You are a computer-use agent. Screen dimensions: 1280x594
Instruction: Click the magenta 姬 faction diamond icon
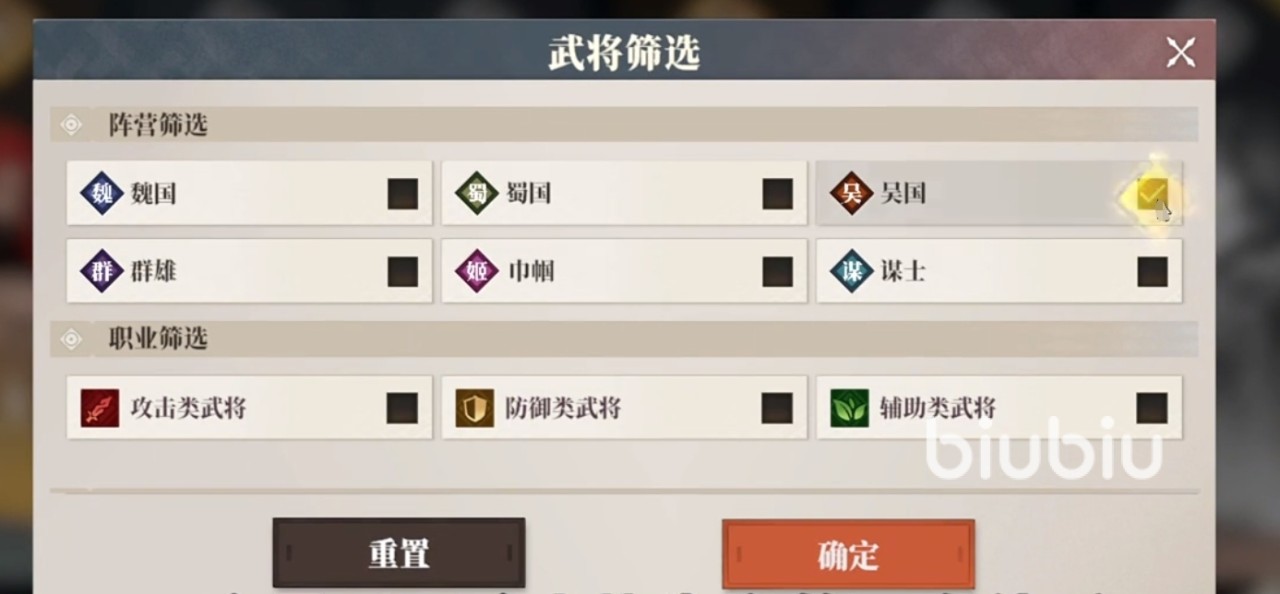(476, 271)
